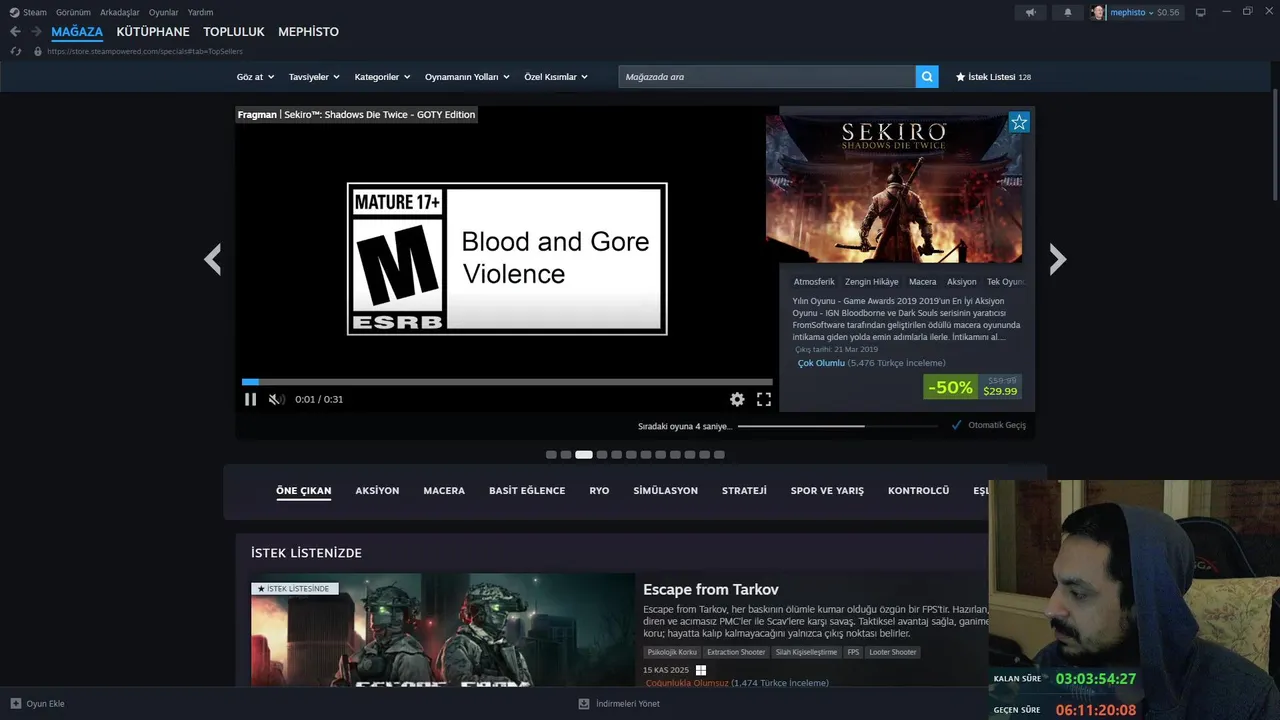Click the Zengin Hikâye tag
This screenshot has width=1280, height=720.
coord(871,282)
